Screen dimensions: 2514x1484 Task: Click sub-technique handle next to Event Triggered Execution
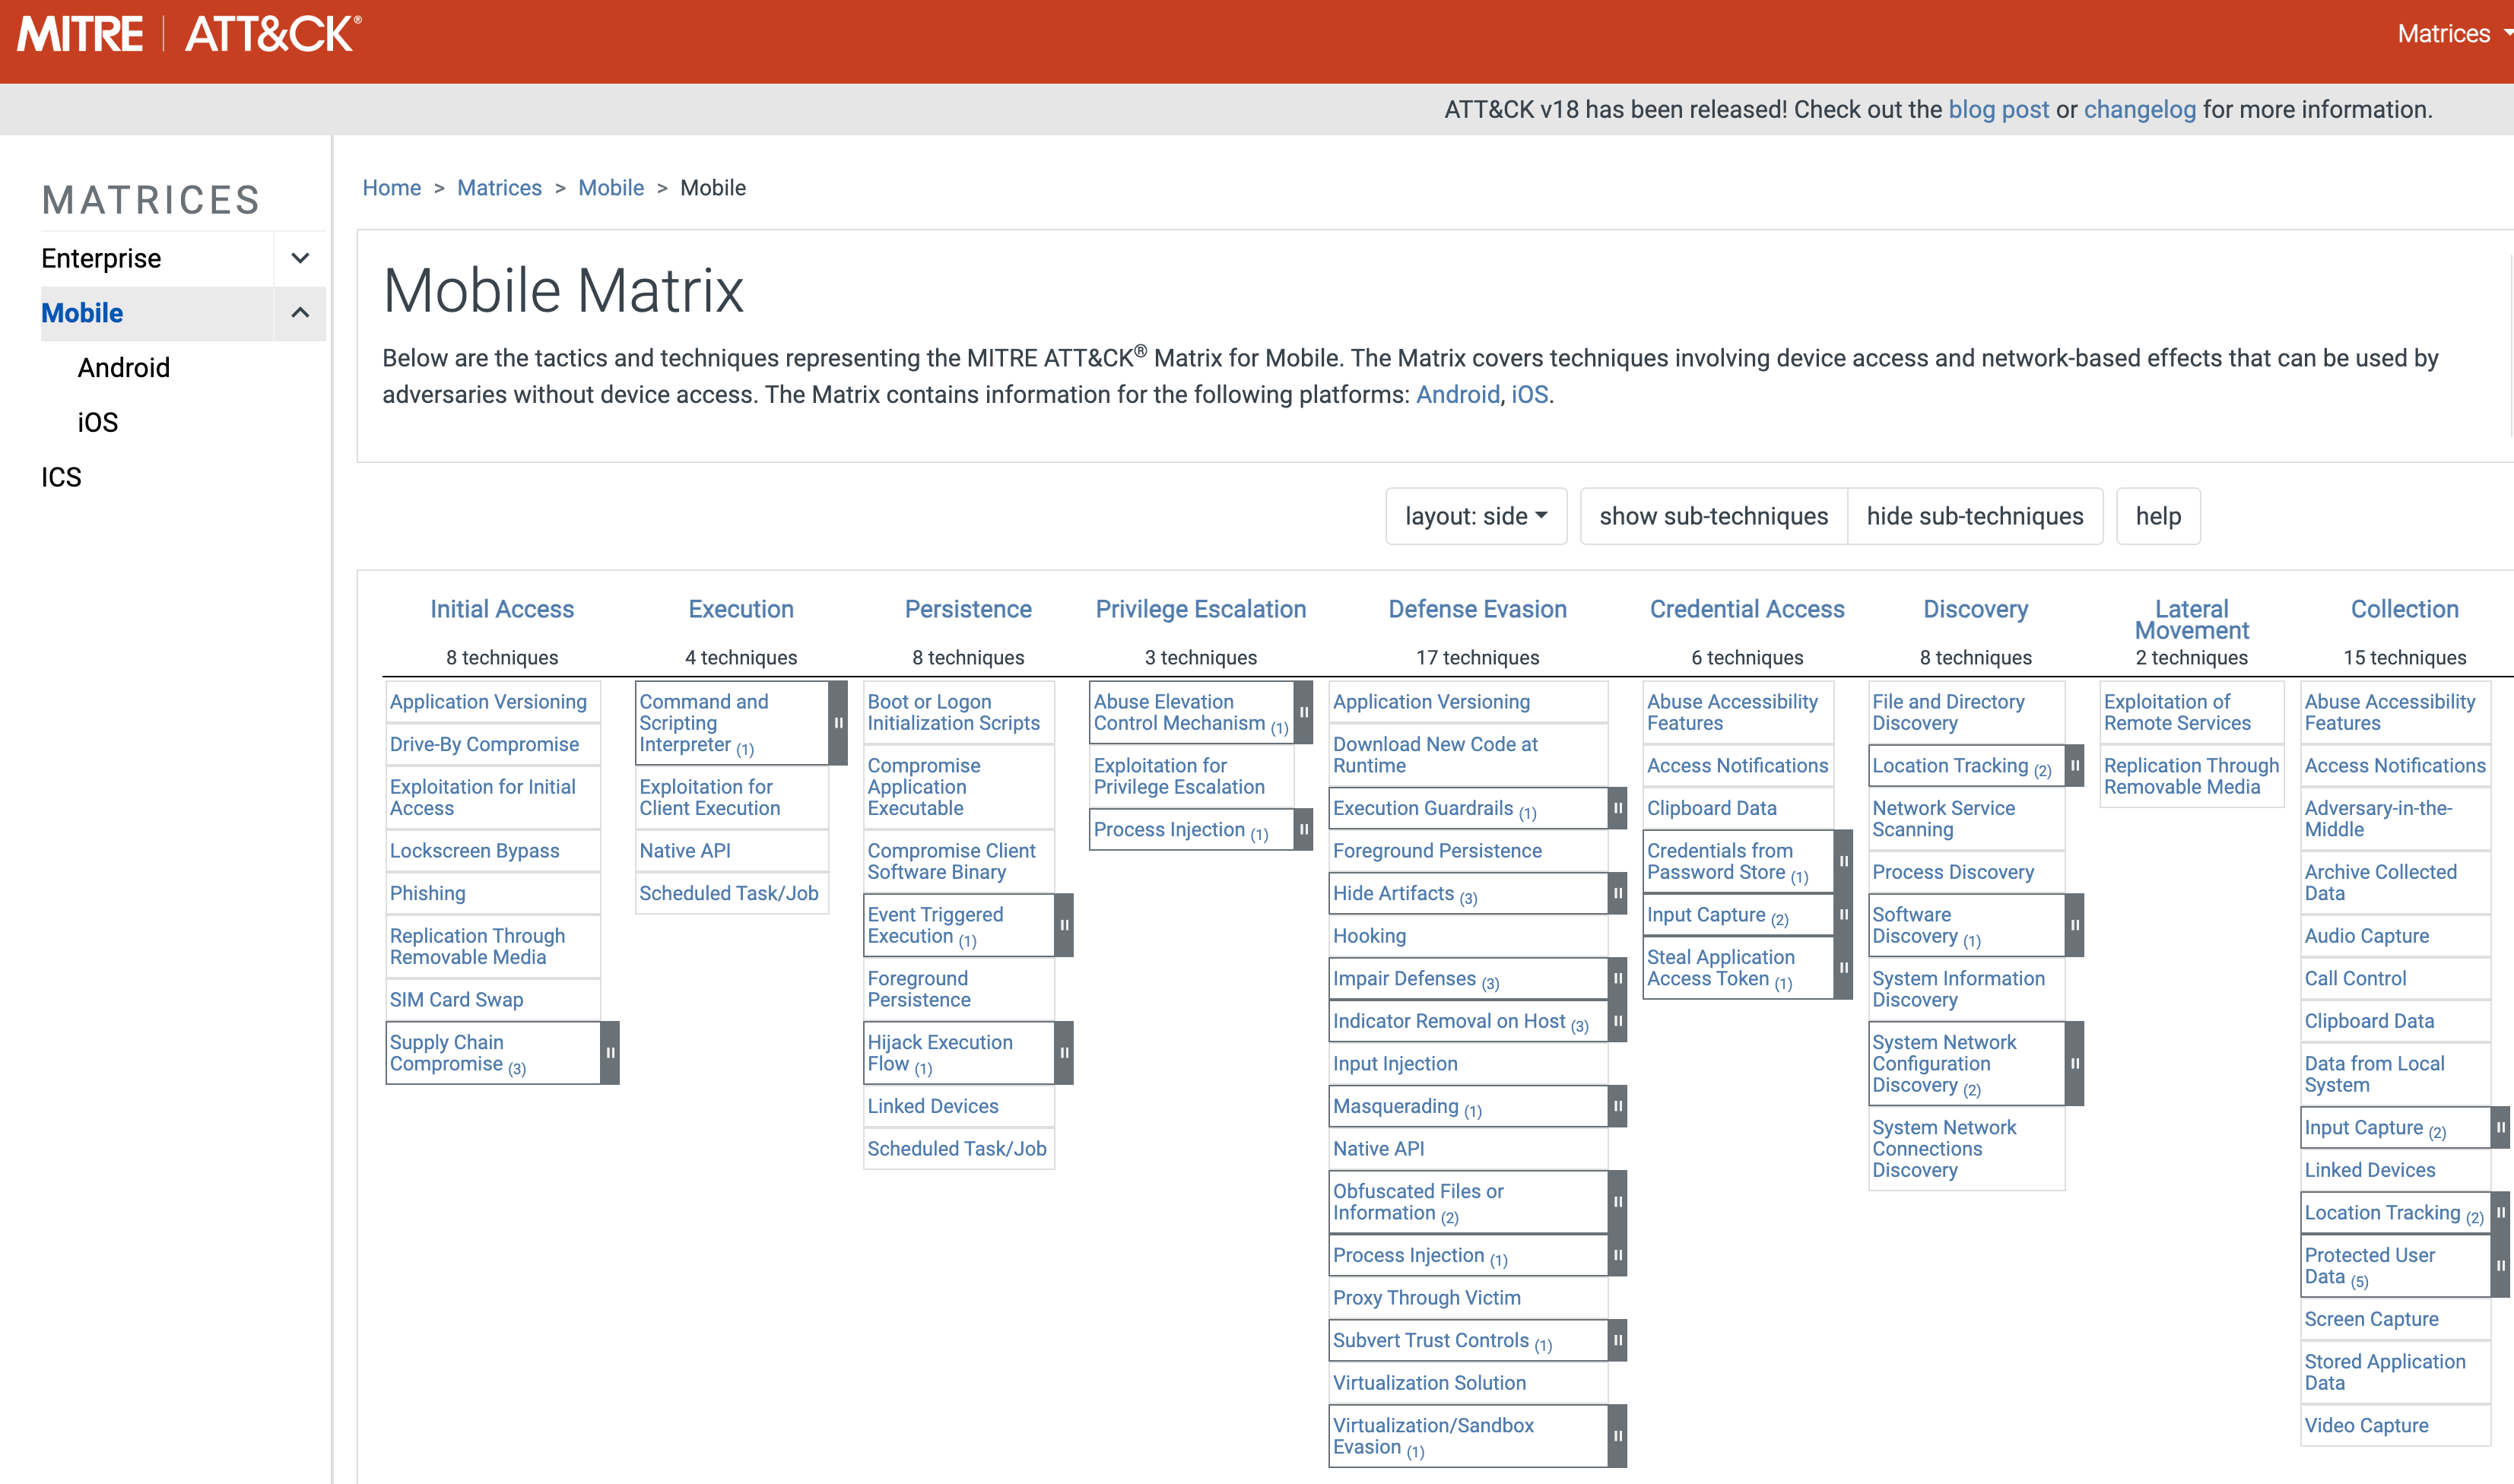pos(1064,925)
